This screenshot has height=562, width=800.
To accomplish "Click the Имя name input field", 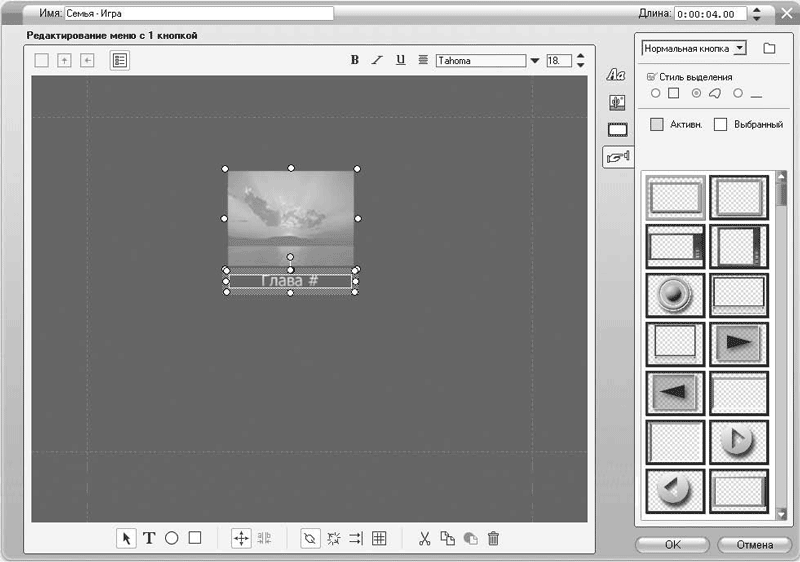I will tap(200, 14).
